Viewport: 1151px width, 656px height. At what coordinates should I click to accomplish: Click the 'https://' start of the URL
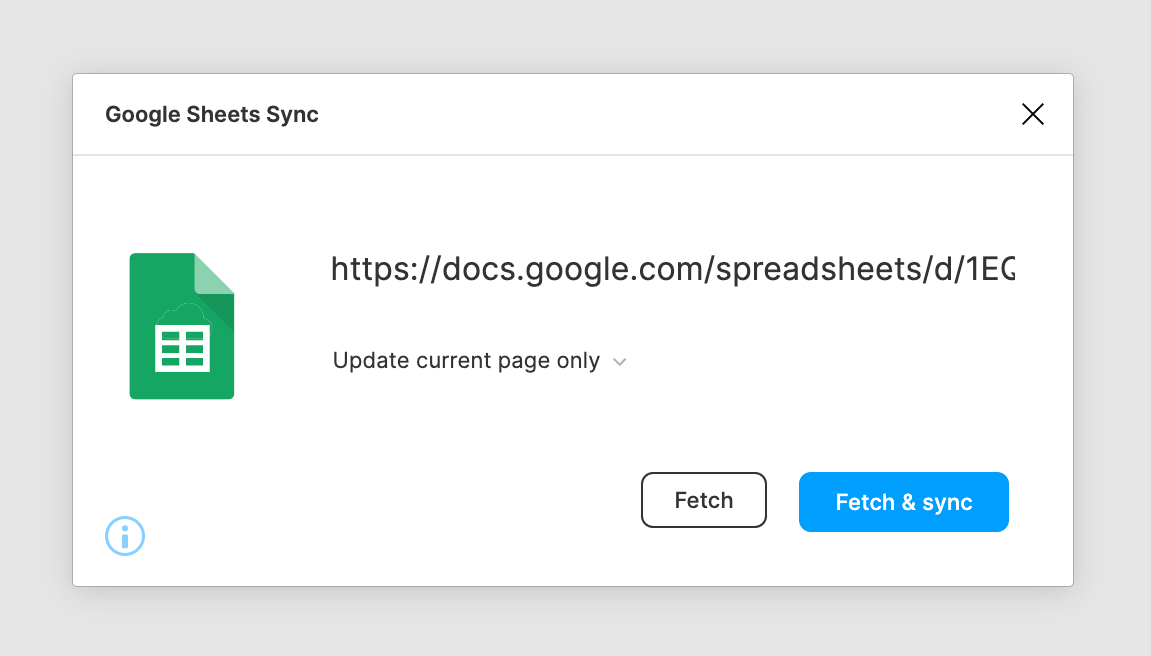point(385,269)
